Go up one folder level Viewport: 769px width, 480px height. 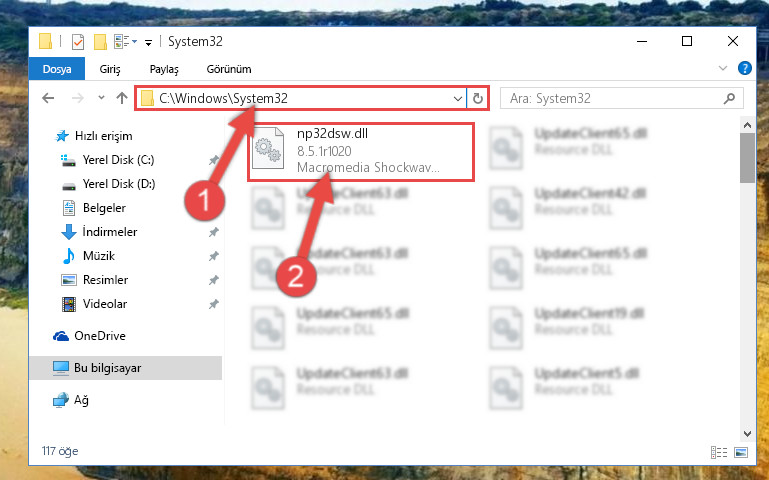click(x=122, y=98)
